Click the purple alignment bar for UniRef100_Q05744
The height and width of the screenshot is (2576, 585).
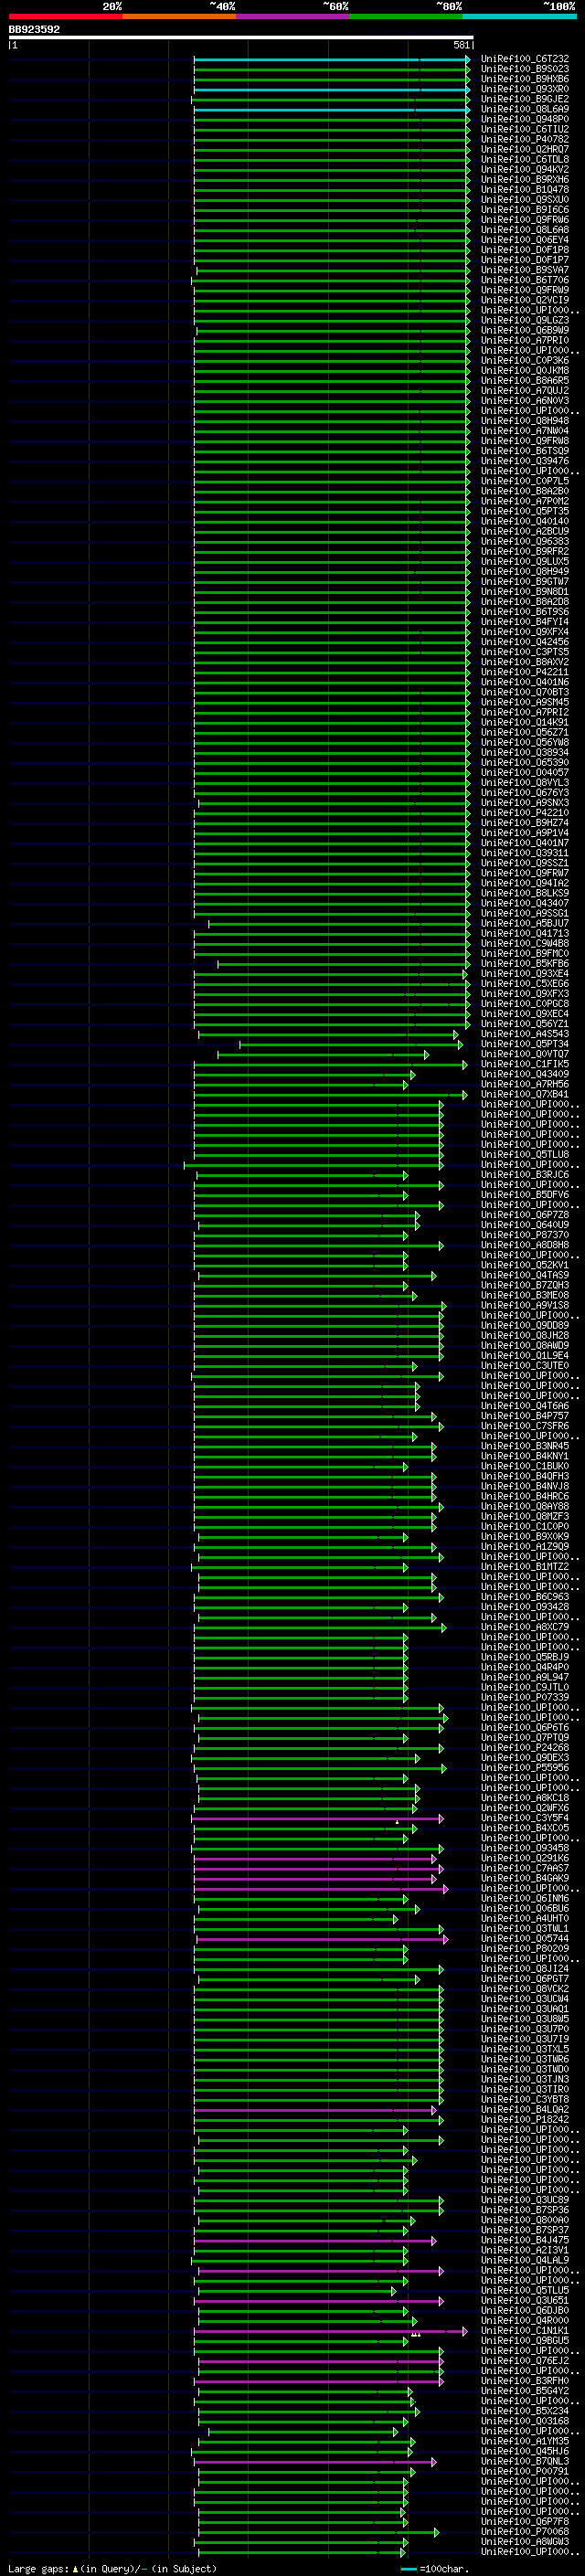[x=321, y=1939]
